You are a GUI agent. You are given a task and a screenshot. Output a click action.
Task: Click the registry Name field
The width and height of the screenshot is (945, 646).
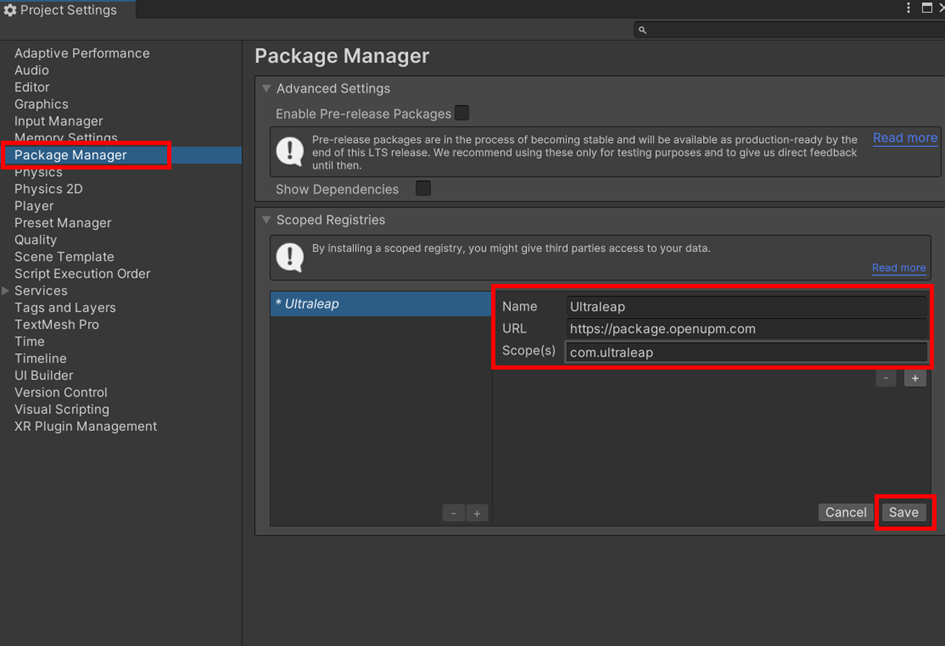[x=746, y=306]
